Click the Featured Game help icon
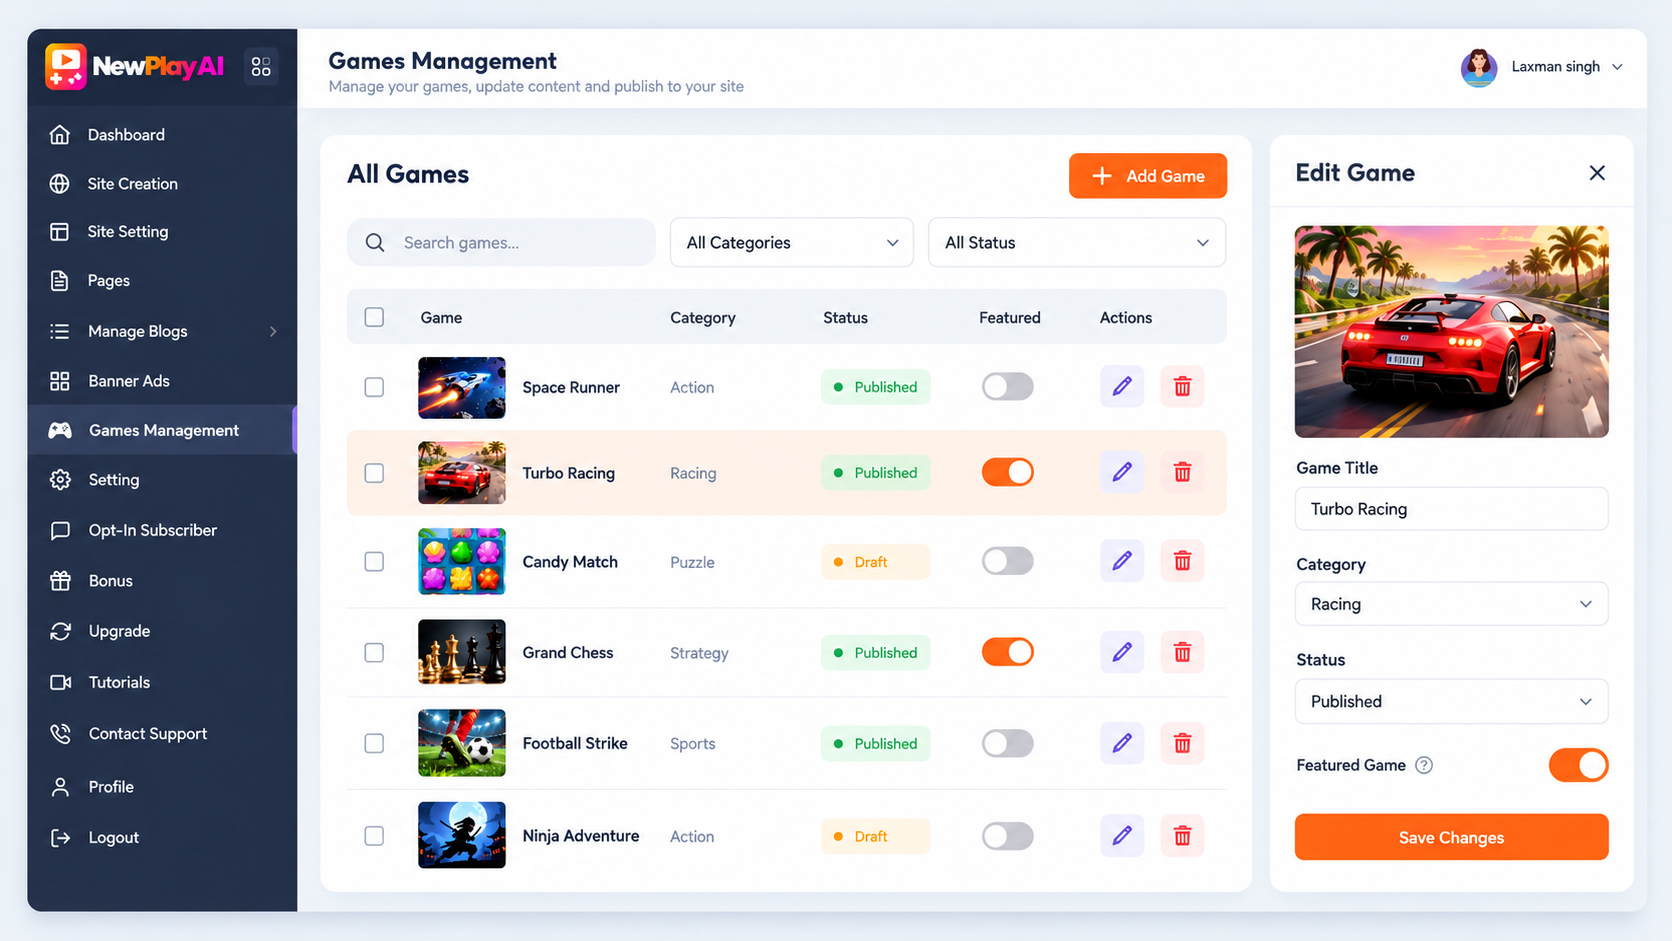 click(x=1424, y=766)
